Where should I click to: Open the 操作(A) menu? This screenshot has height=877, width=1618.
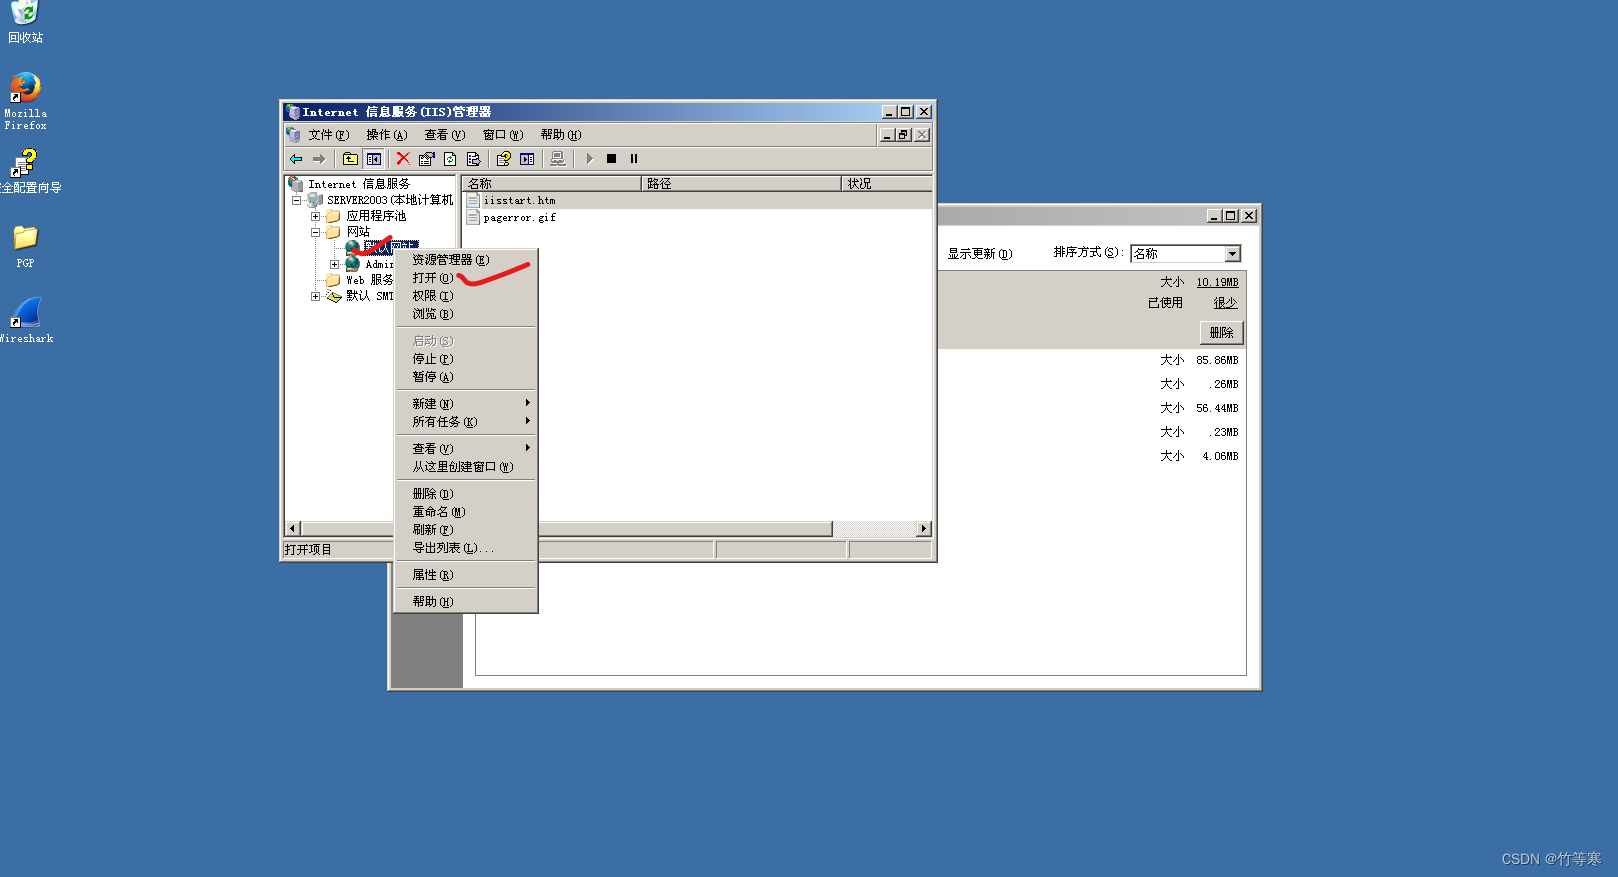coord(387,135)
